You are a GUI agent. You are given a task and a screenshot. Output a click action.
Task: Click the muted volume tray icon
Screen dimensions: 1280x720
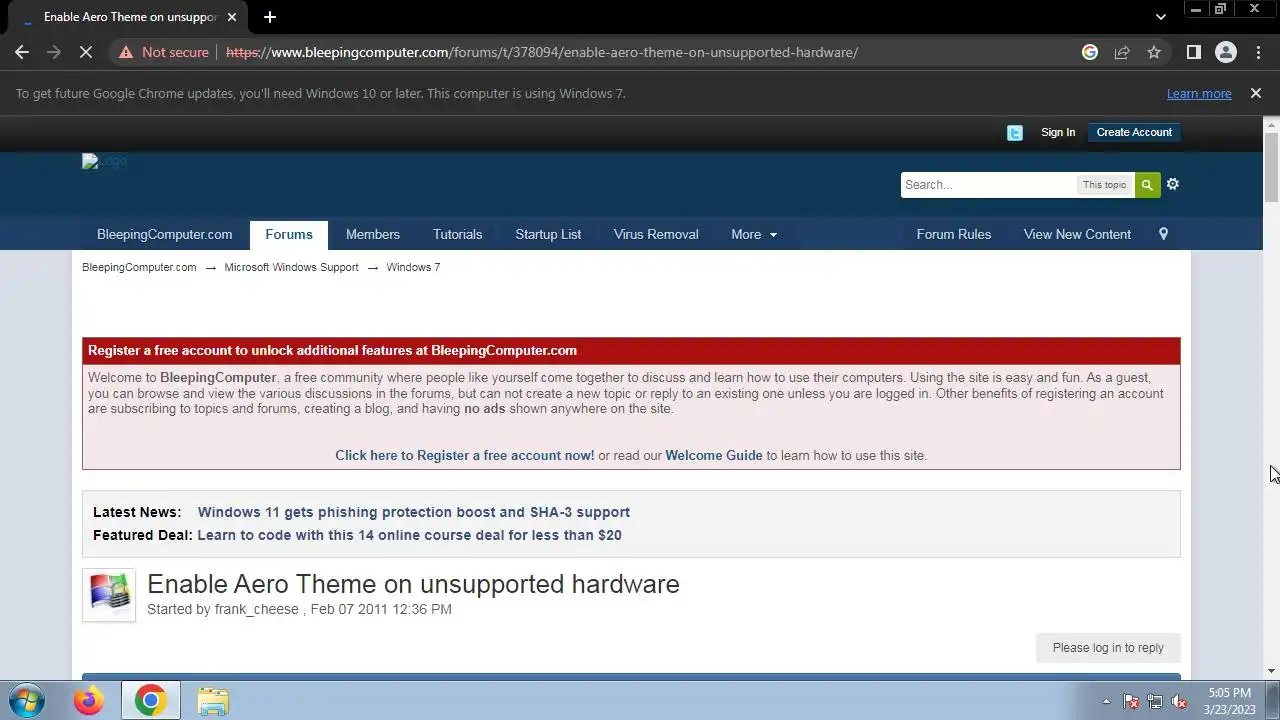point(1179,701)
